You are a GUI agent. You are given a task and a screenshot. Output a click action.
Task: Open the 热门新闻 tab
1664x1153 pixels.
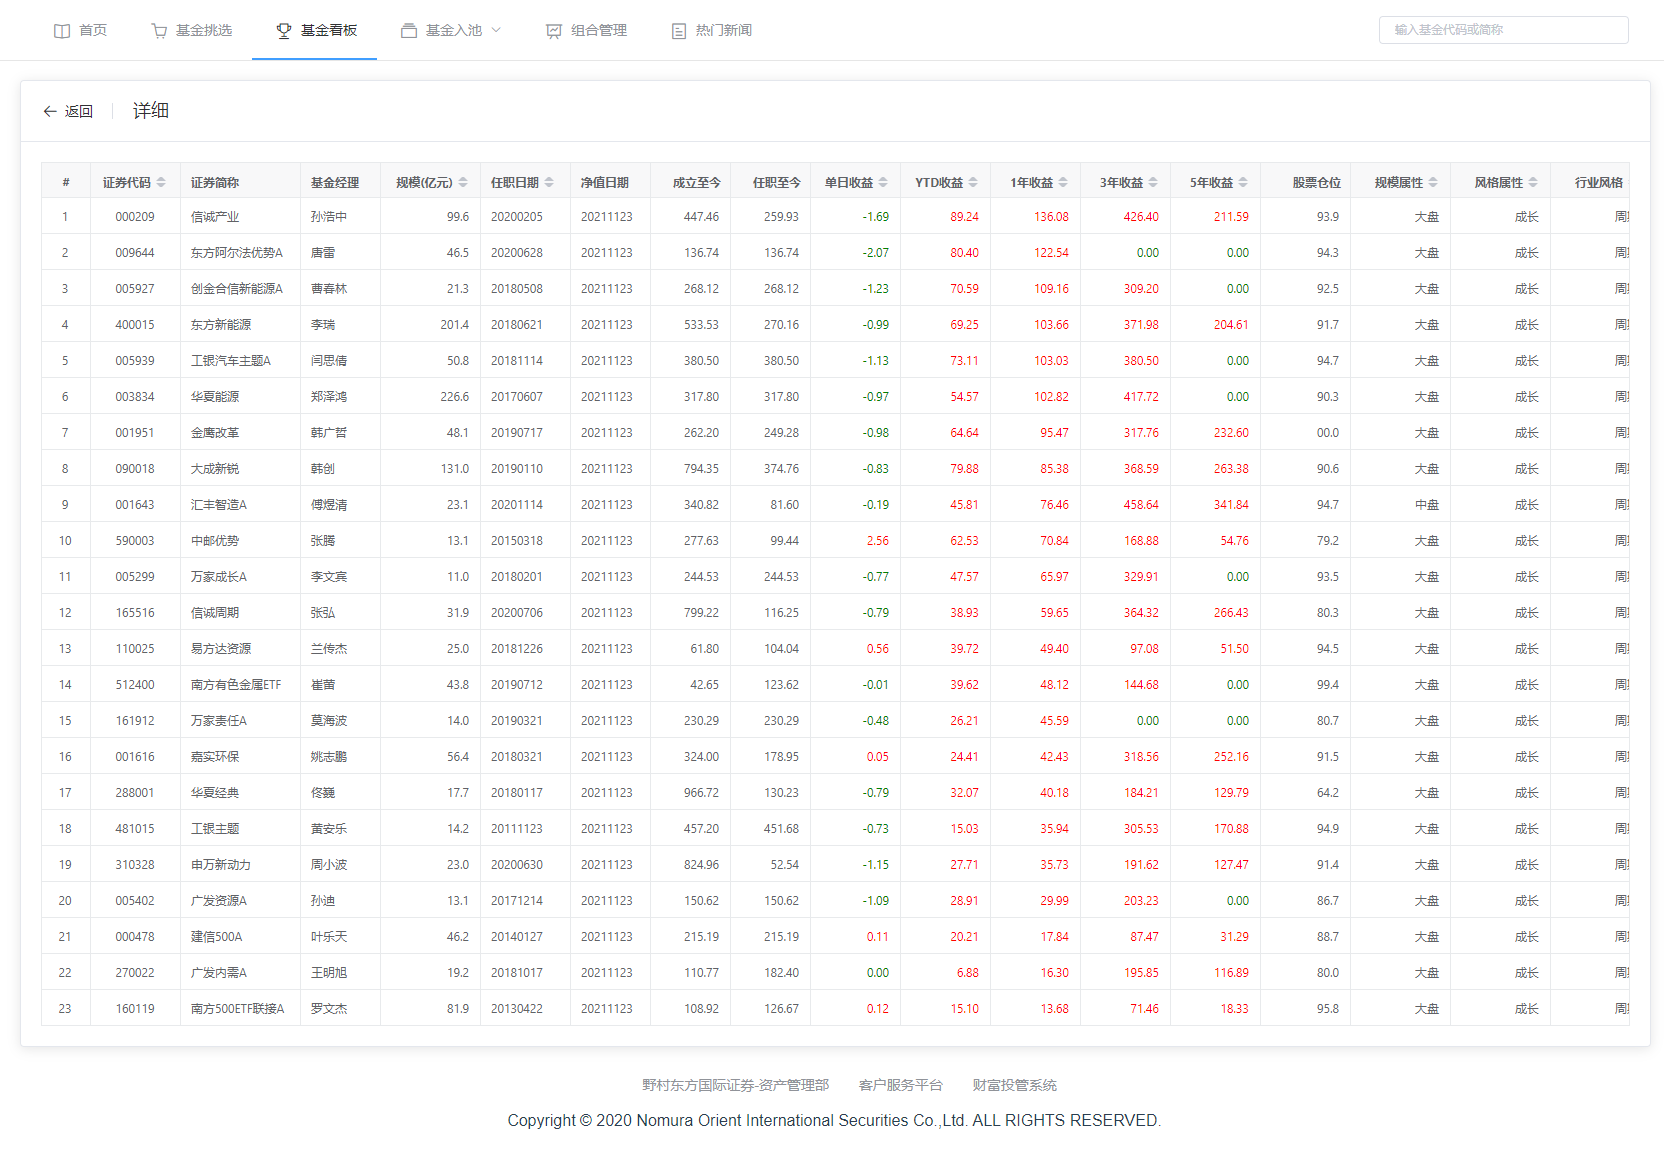coord(711,30)
